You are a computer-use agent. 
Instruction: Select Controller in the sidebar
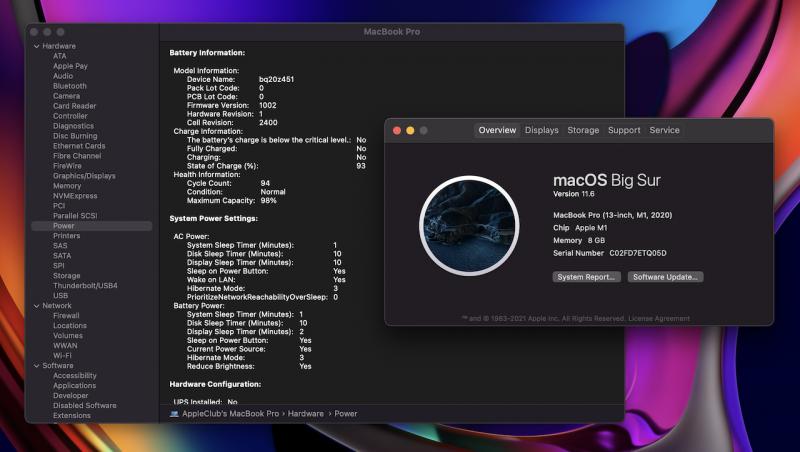coord(70,116)
